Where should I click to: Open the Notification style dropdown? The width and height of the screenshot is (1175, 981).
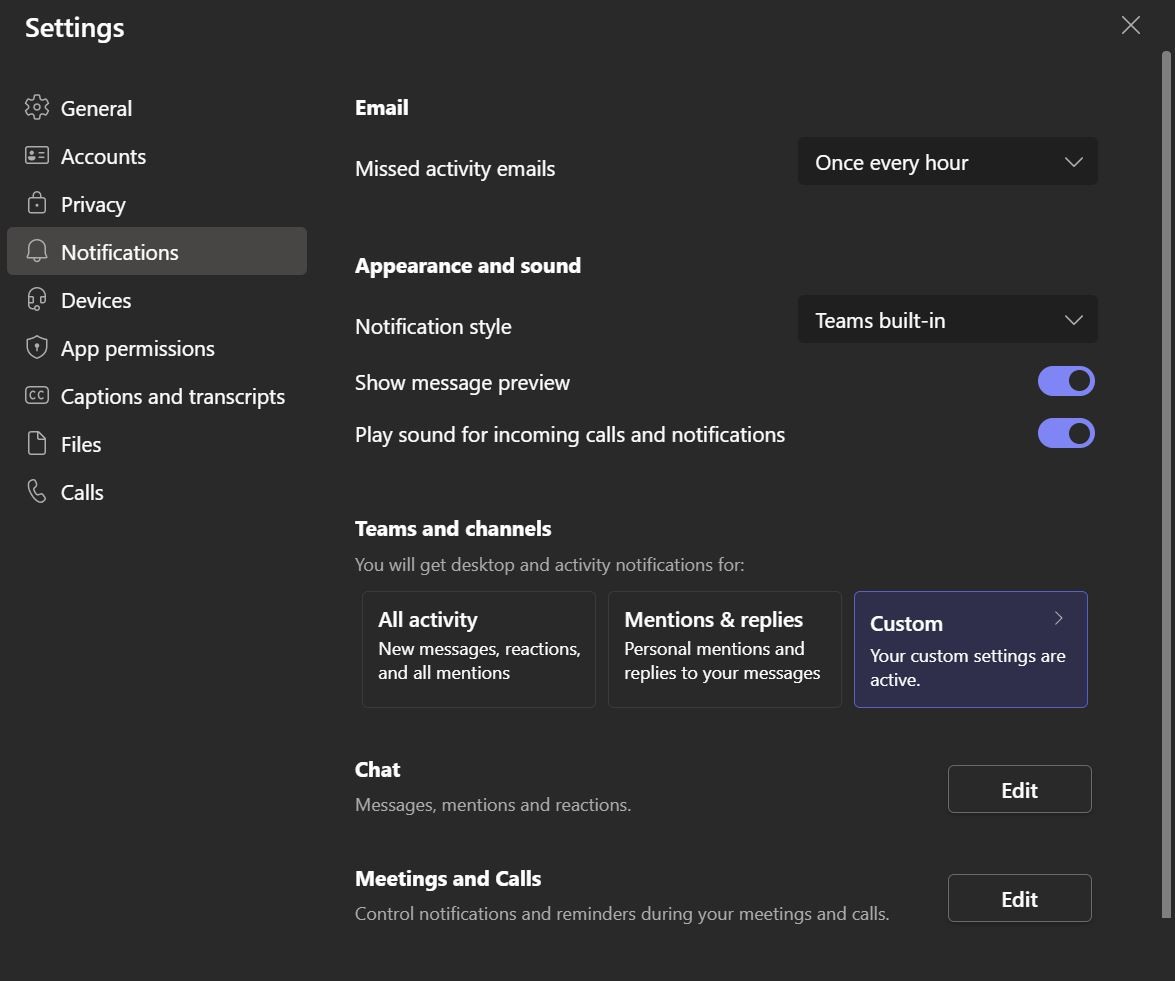coord(946,319)
